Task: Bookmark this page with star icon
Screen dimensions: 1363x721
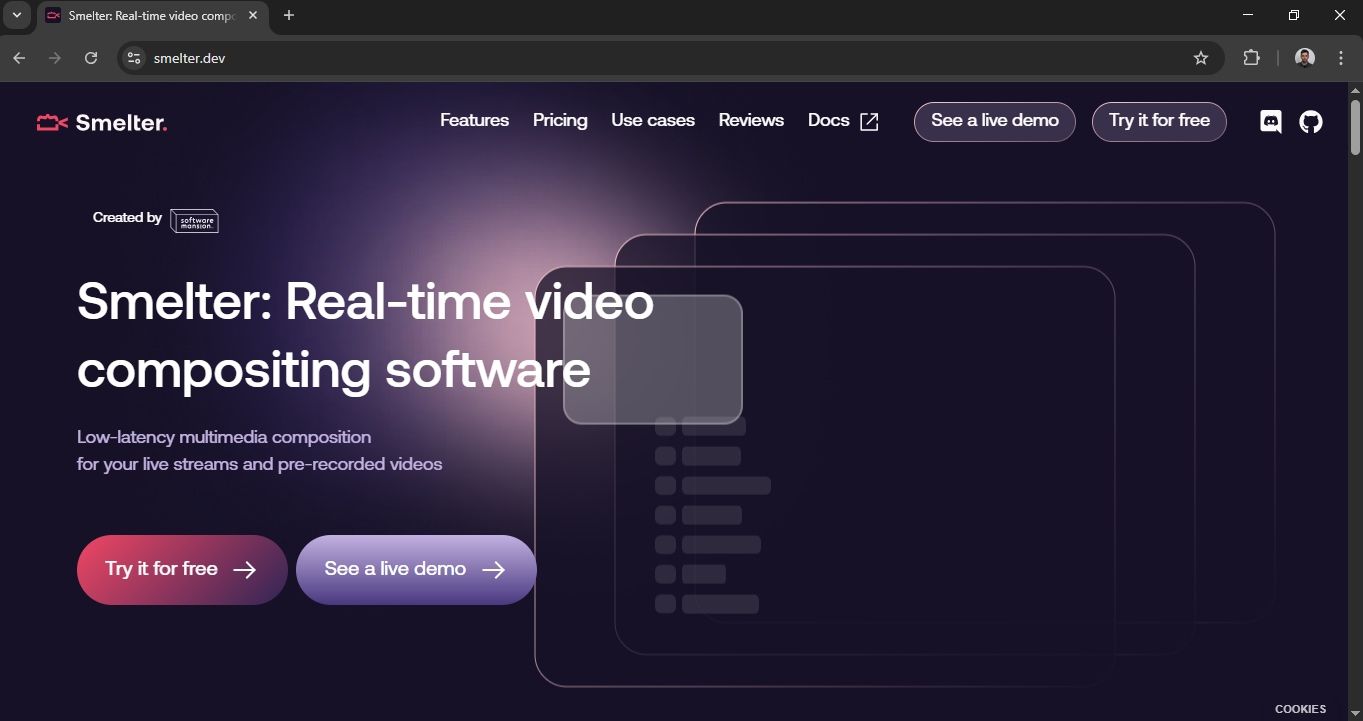Action: tap(1201, 58)
